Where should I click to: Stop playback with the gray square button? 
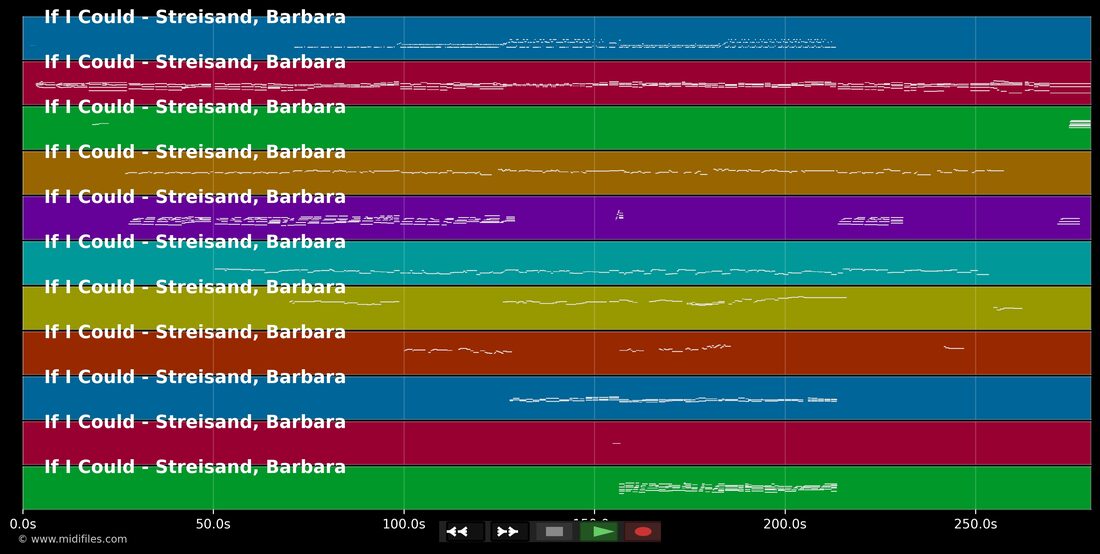554,532
